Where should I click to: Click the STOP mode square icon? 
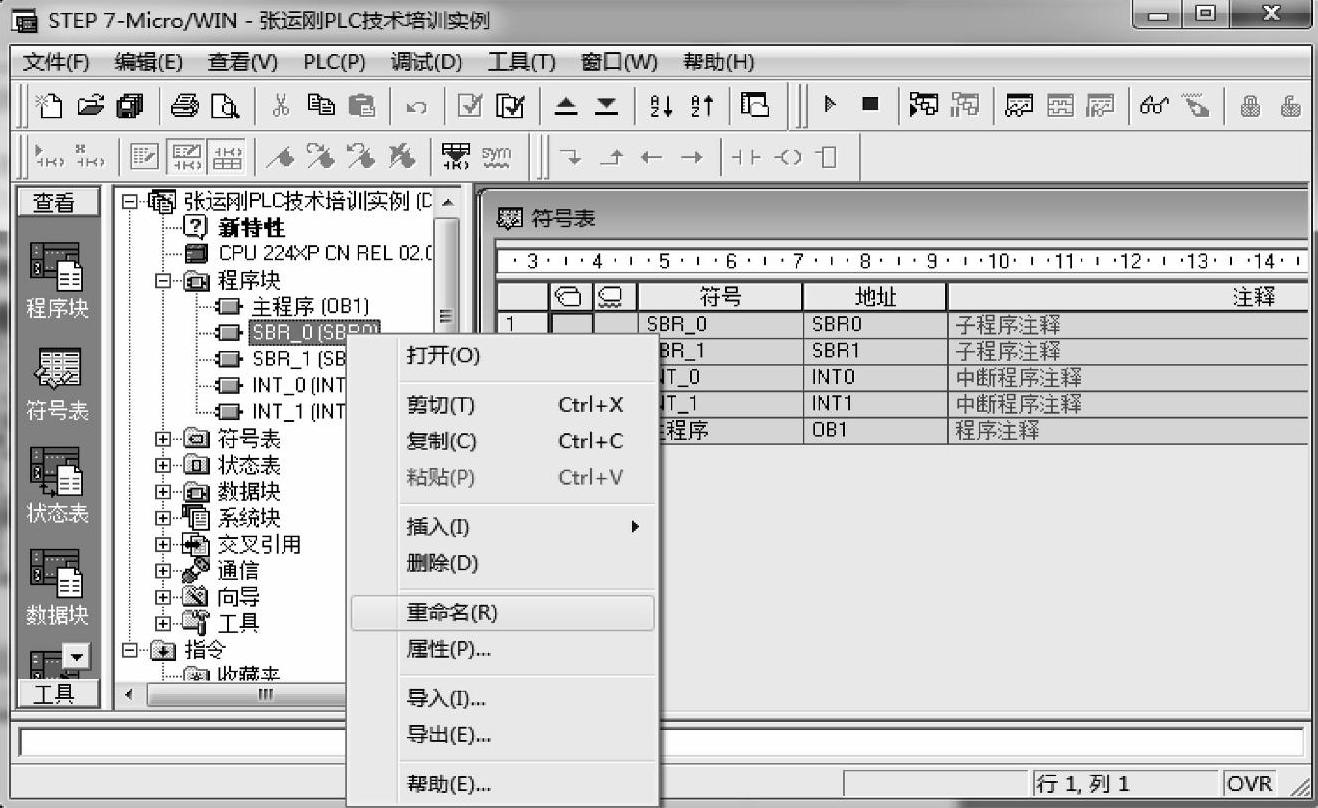869,105
